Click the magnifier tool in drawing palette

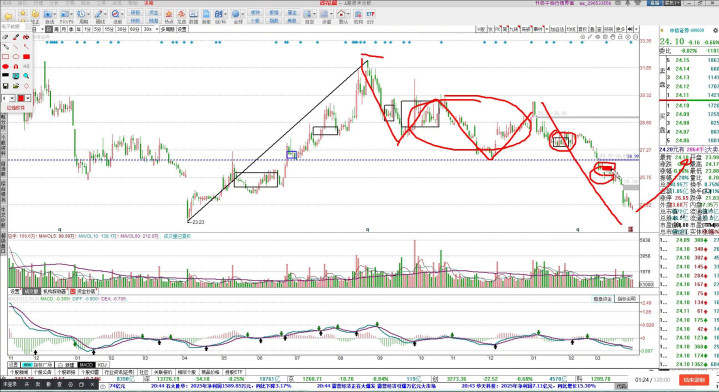26,76
